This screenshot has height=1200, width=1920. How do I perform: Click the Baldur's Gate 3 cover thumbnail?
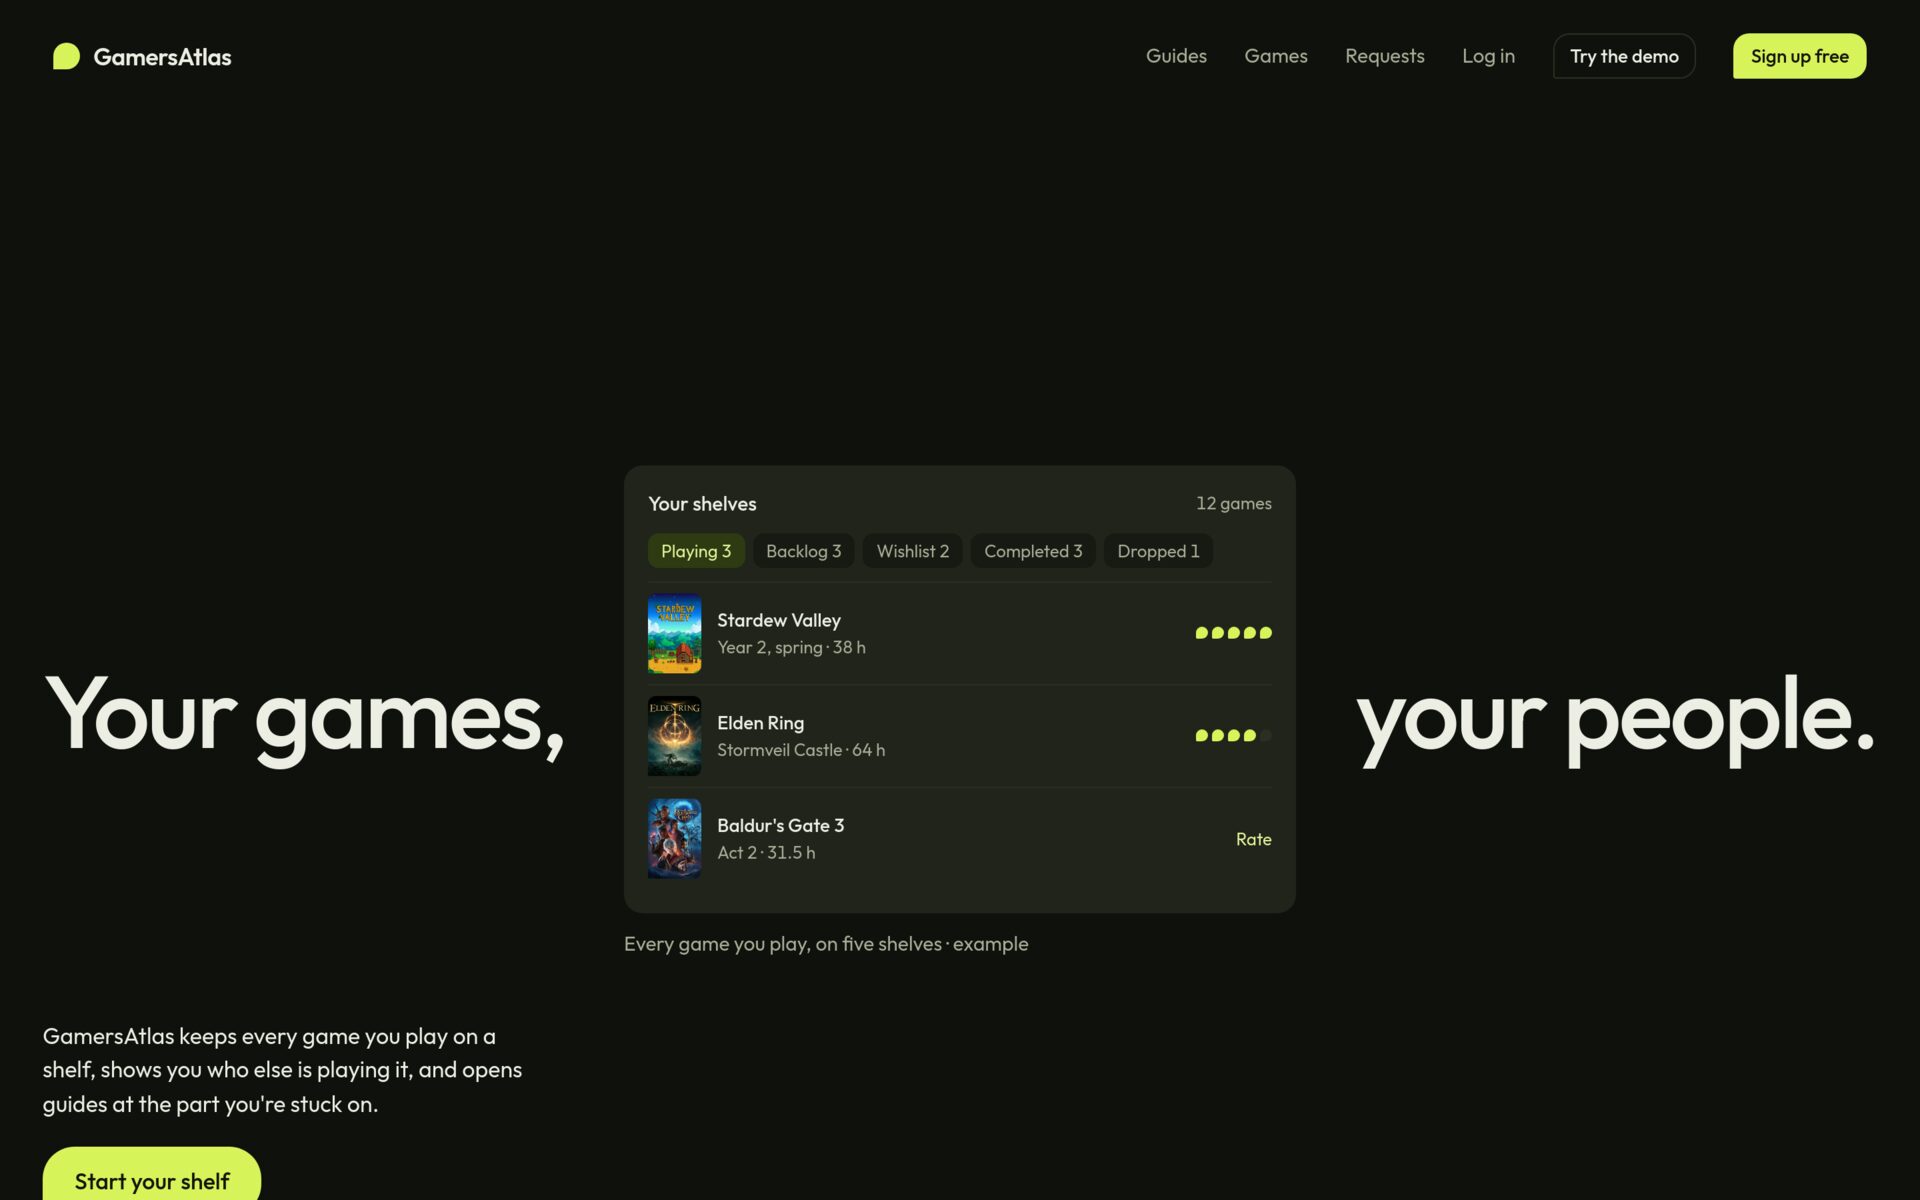click(x=674, y=839)
